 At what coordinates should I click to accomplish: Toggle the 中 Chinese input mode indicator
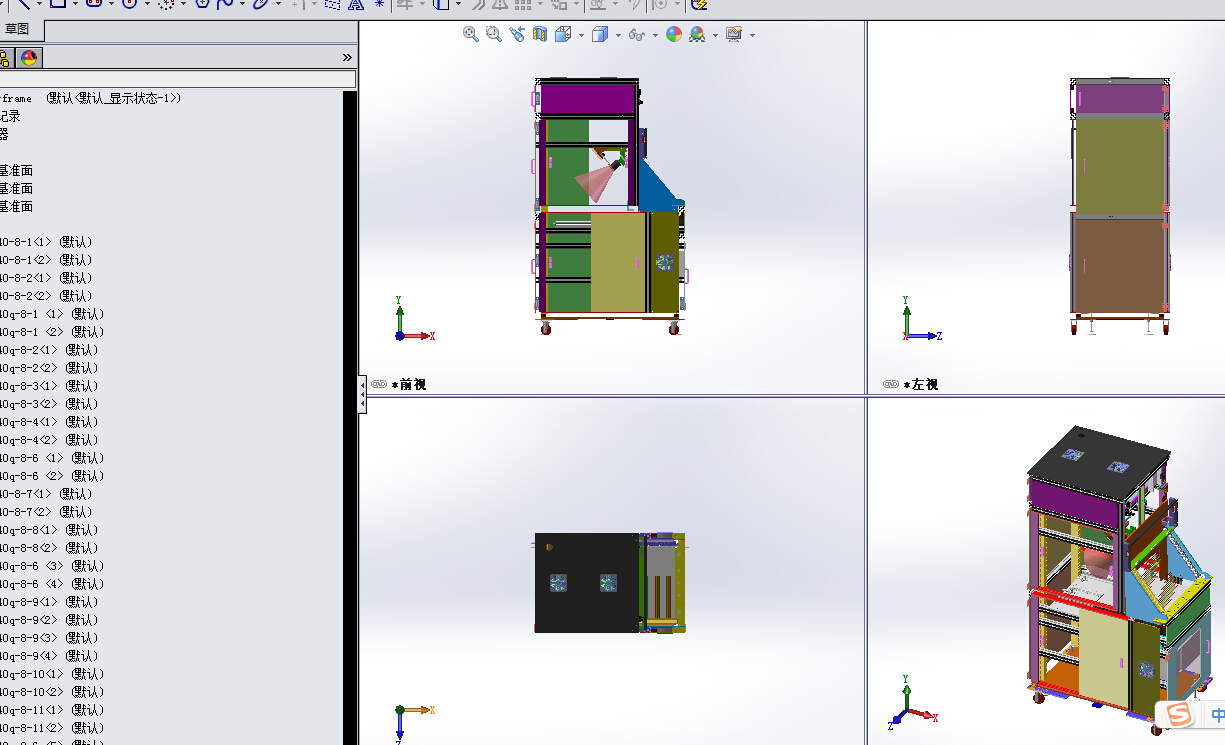click(x=1217, y=715)
